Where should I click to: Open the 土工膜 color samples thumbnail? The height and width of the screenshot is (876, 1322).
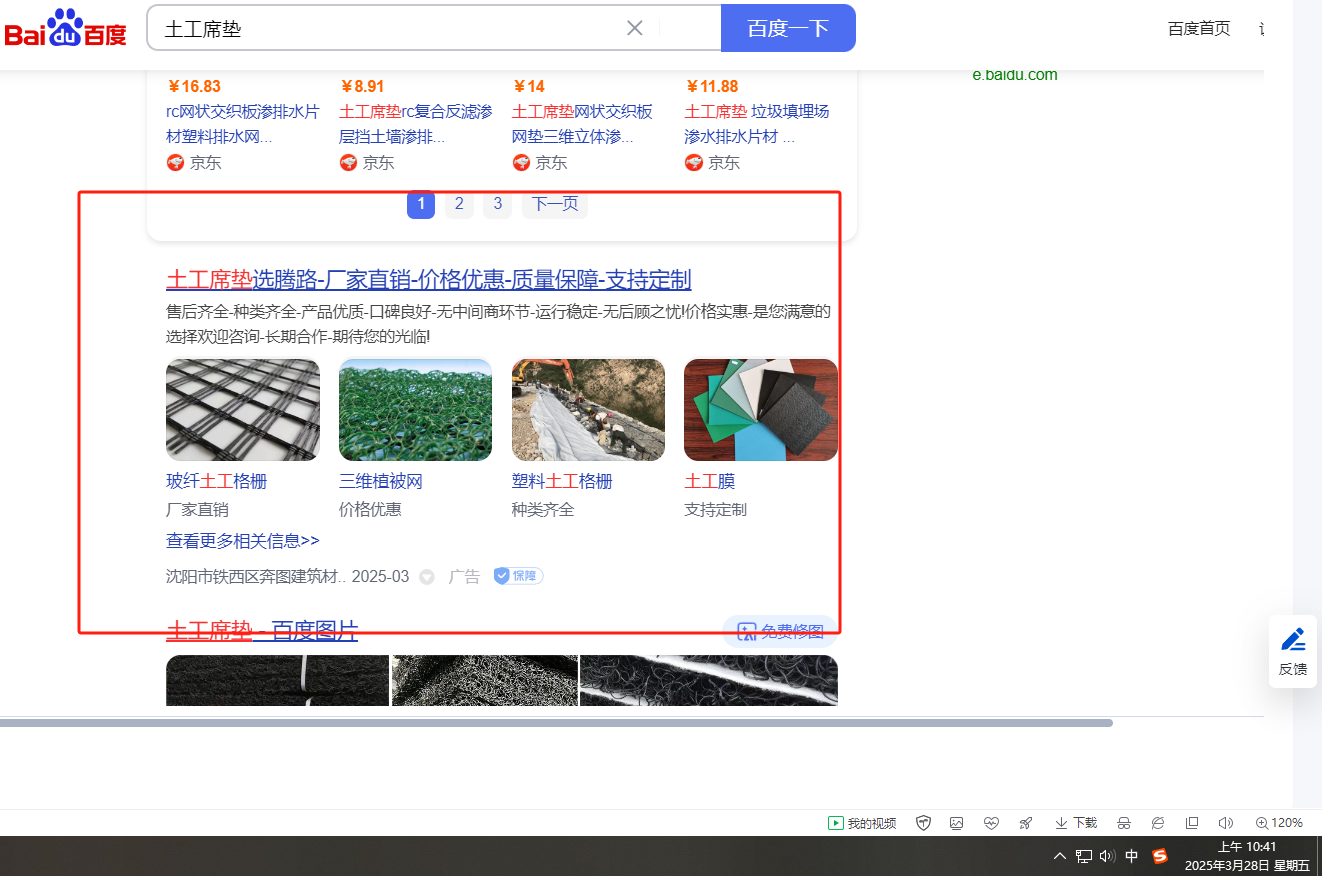coord(761,410)
